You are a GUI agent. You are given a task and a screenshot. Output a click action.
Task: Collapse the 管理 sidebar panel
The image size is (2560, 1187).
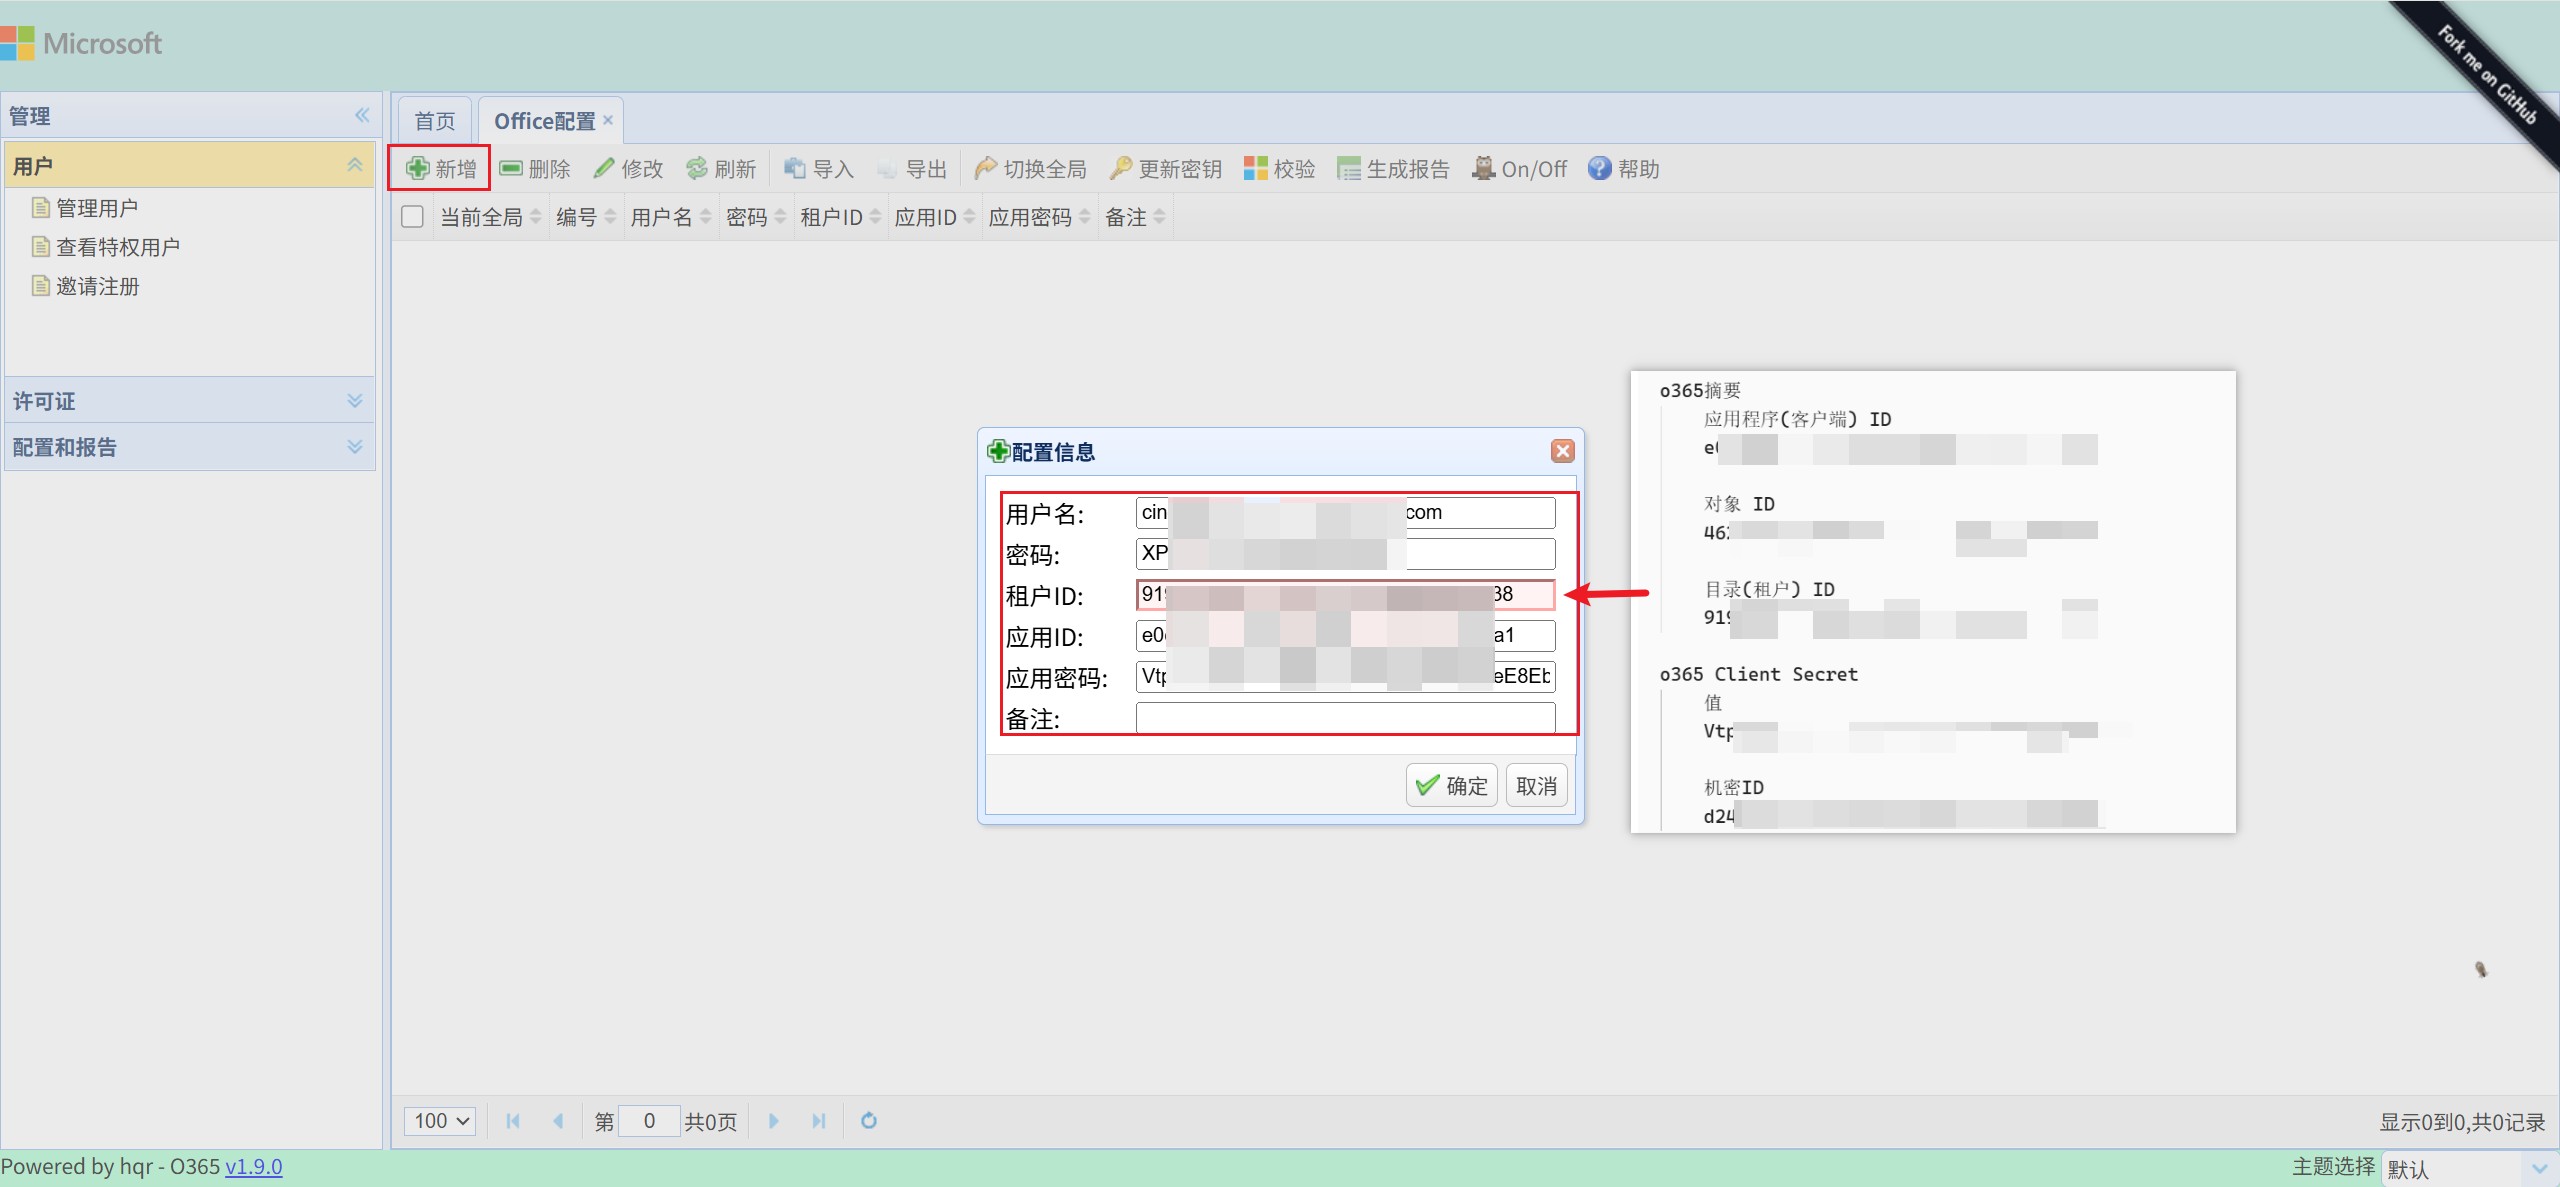pyautogui.click(x=362, y=115)
